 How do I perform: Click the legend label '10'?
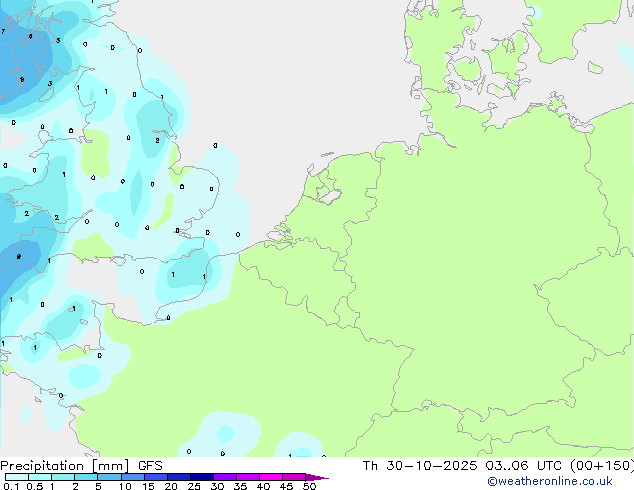click(125, 486)
